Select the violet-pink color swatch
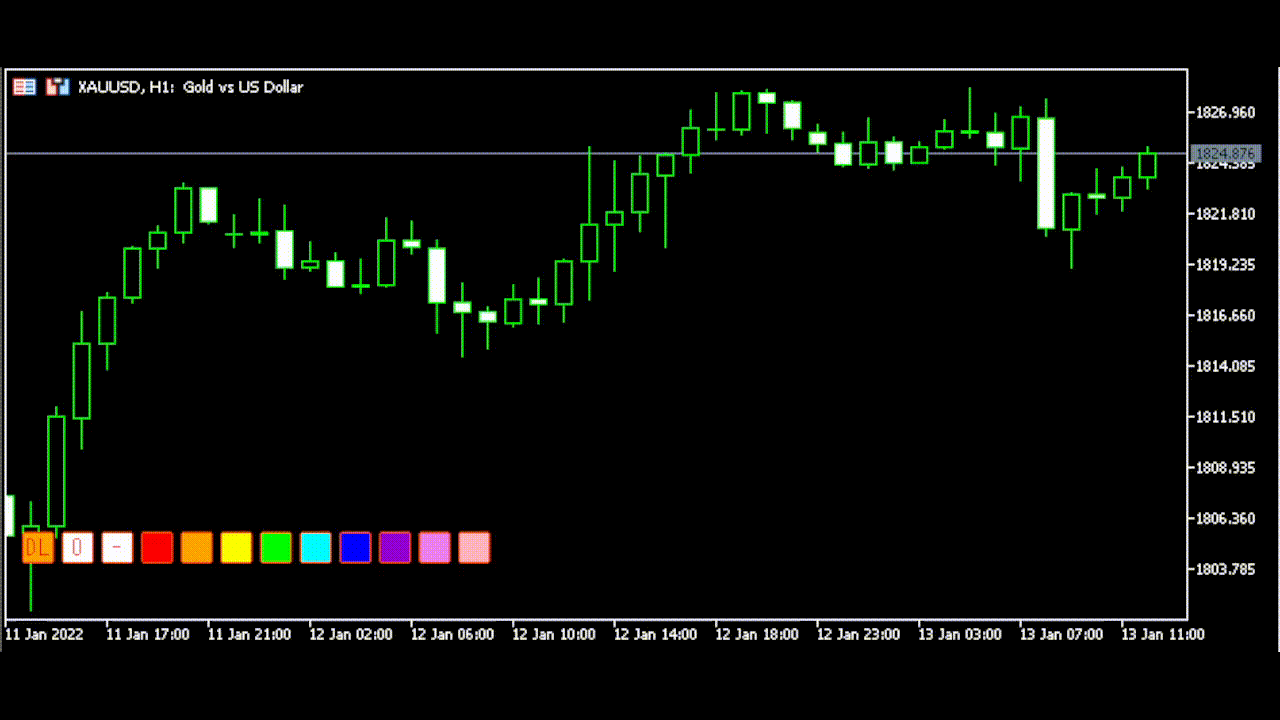 pyautogui.click(x=435, y=548)
